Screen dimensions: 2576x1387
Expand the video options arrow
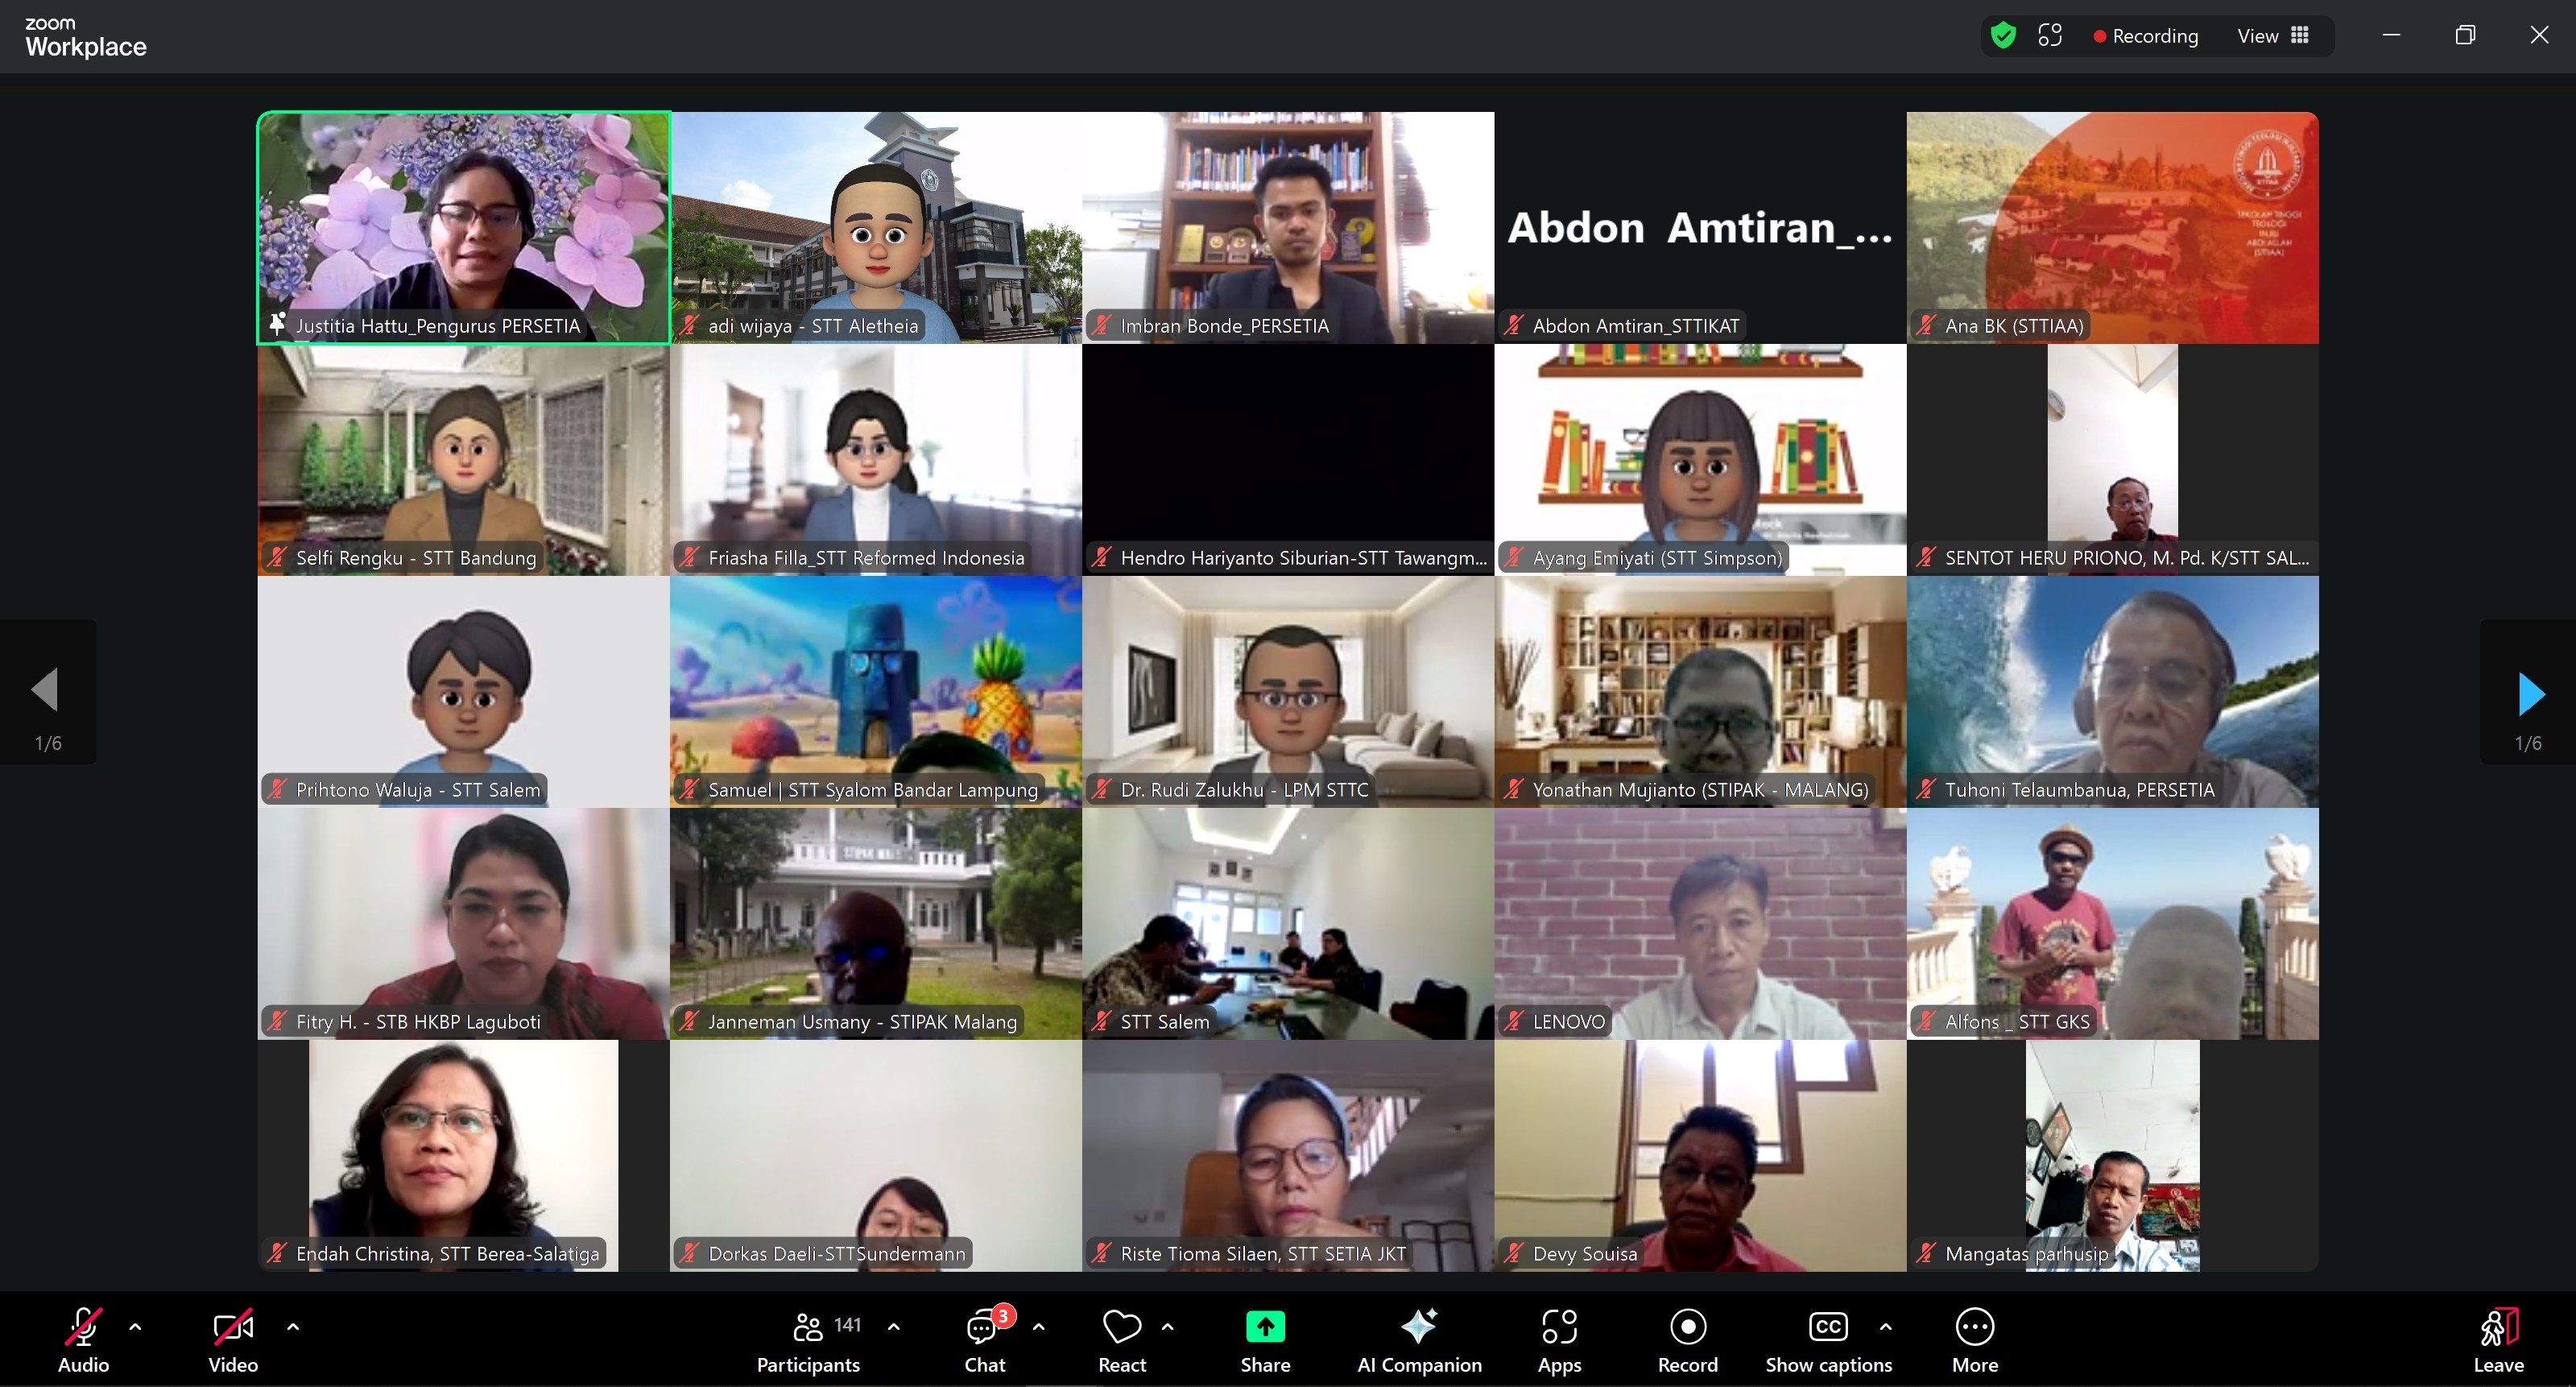293,1327
